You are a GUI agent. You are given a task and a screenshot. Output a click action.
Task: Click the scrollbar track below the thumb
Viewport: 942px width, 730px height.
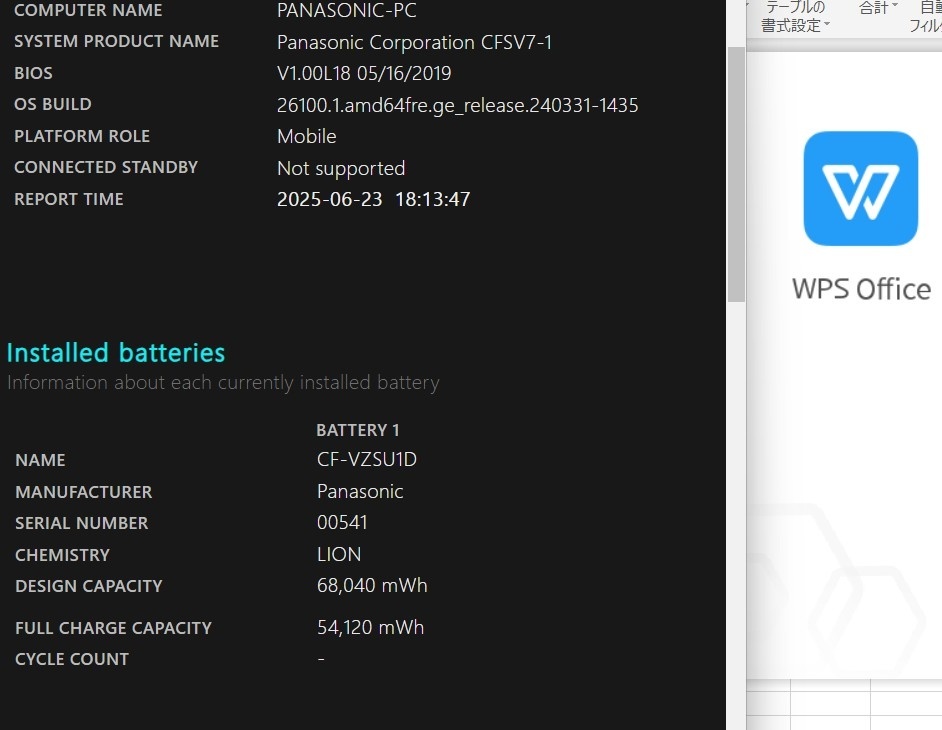coord(736,516)
